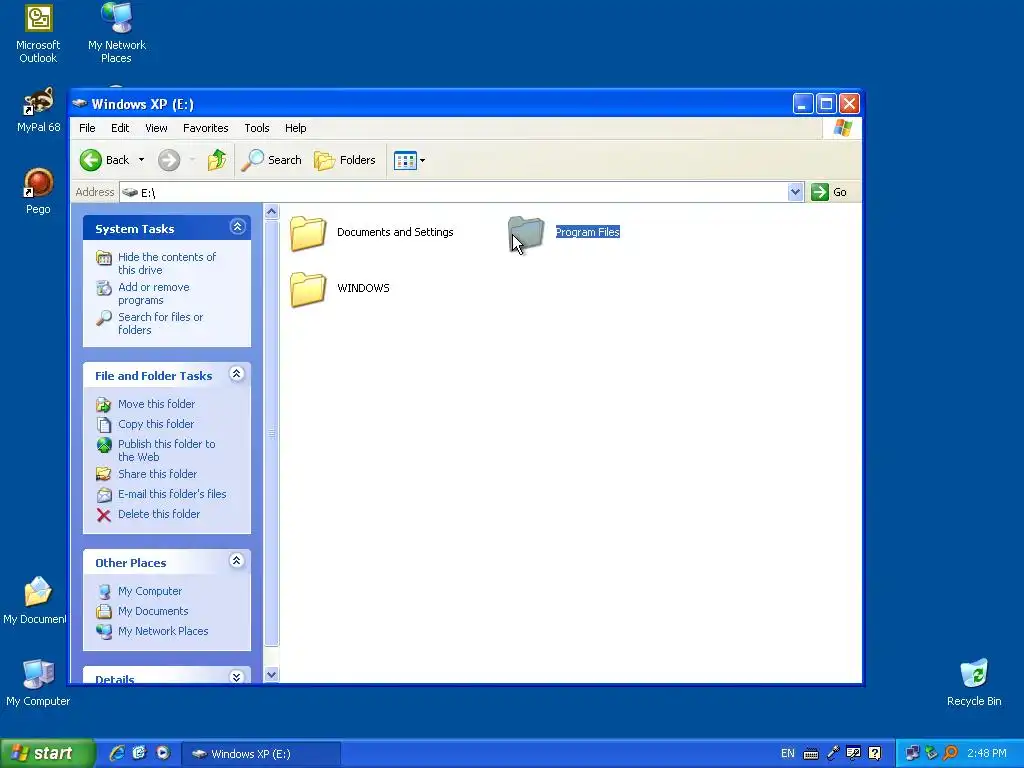1024x768 pixels.
Task: Click the drive icon in the title bar
Action: [80, 103]
